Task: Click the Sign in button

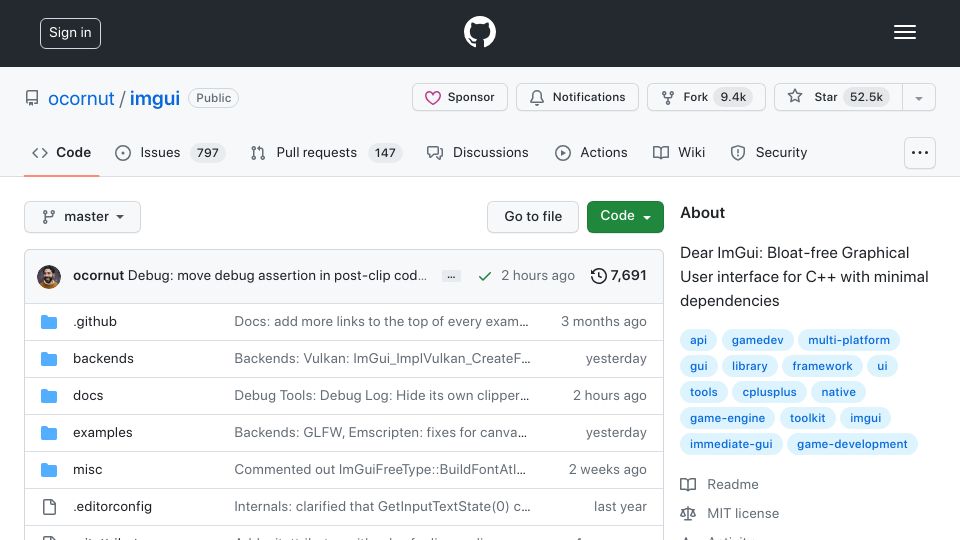Action: click(x=70, y=33)
